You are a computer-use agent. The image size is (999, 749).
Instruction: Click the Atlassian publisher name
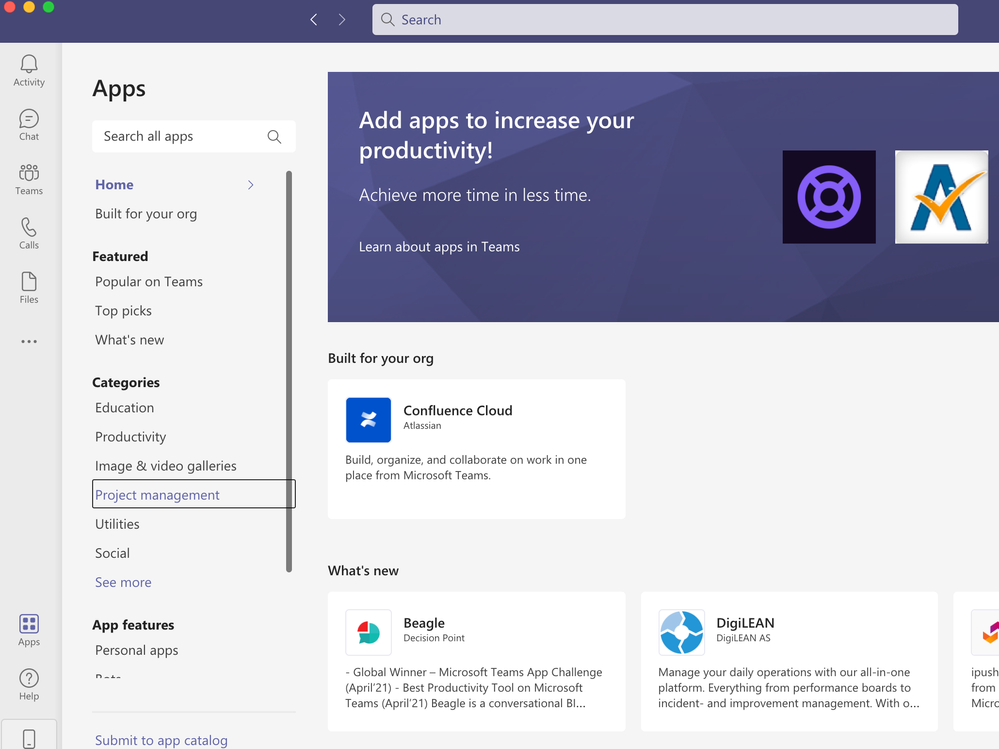coord(422,425)
